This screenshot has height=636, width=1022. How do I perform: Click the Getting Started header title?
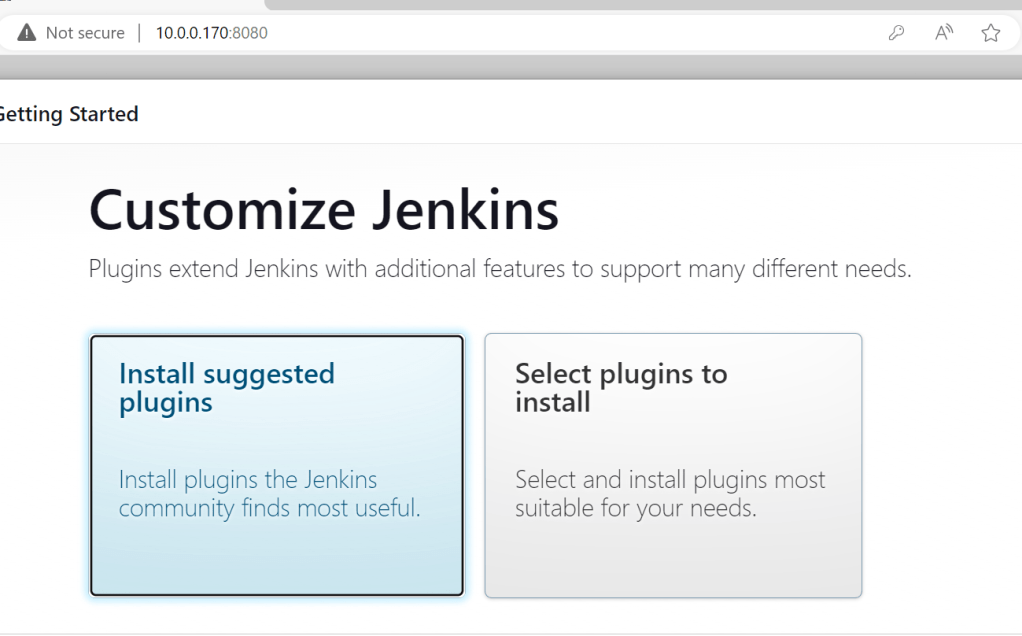click(x=68, y=114)
